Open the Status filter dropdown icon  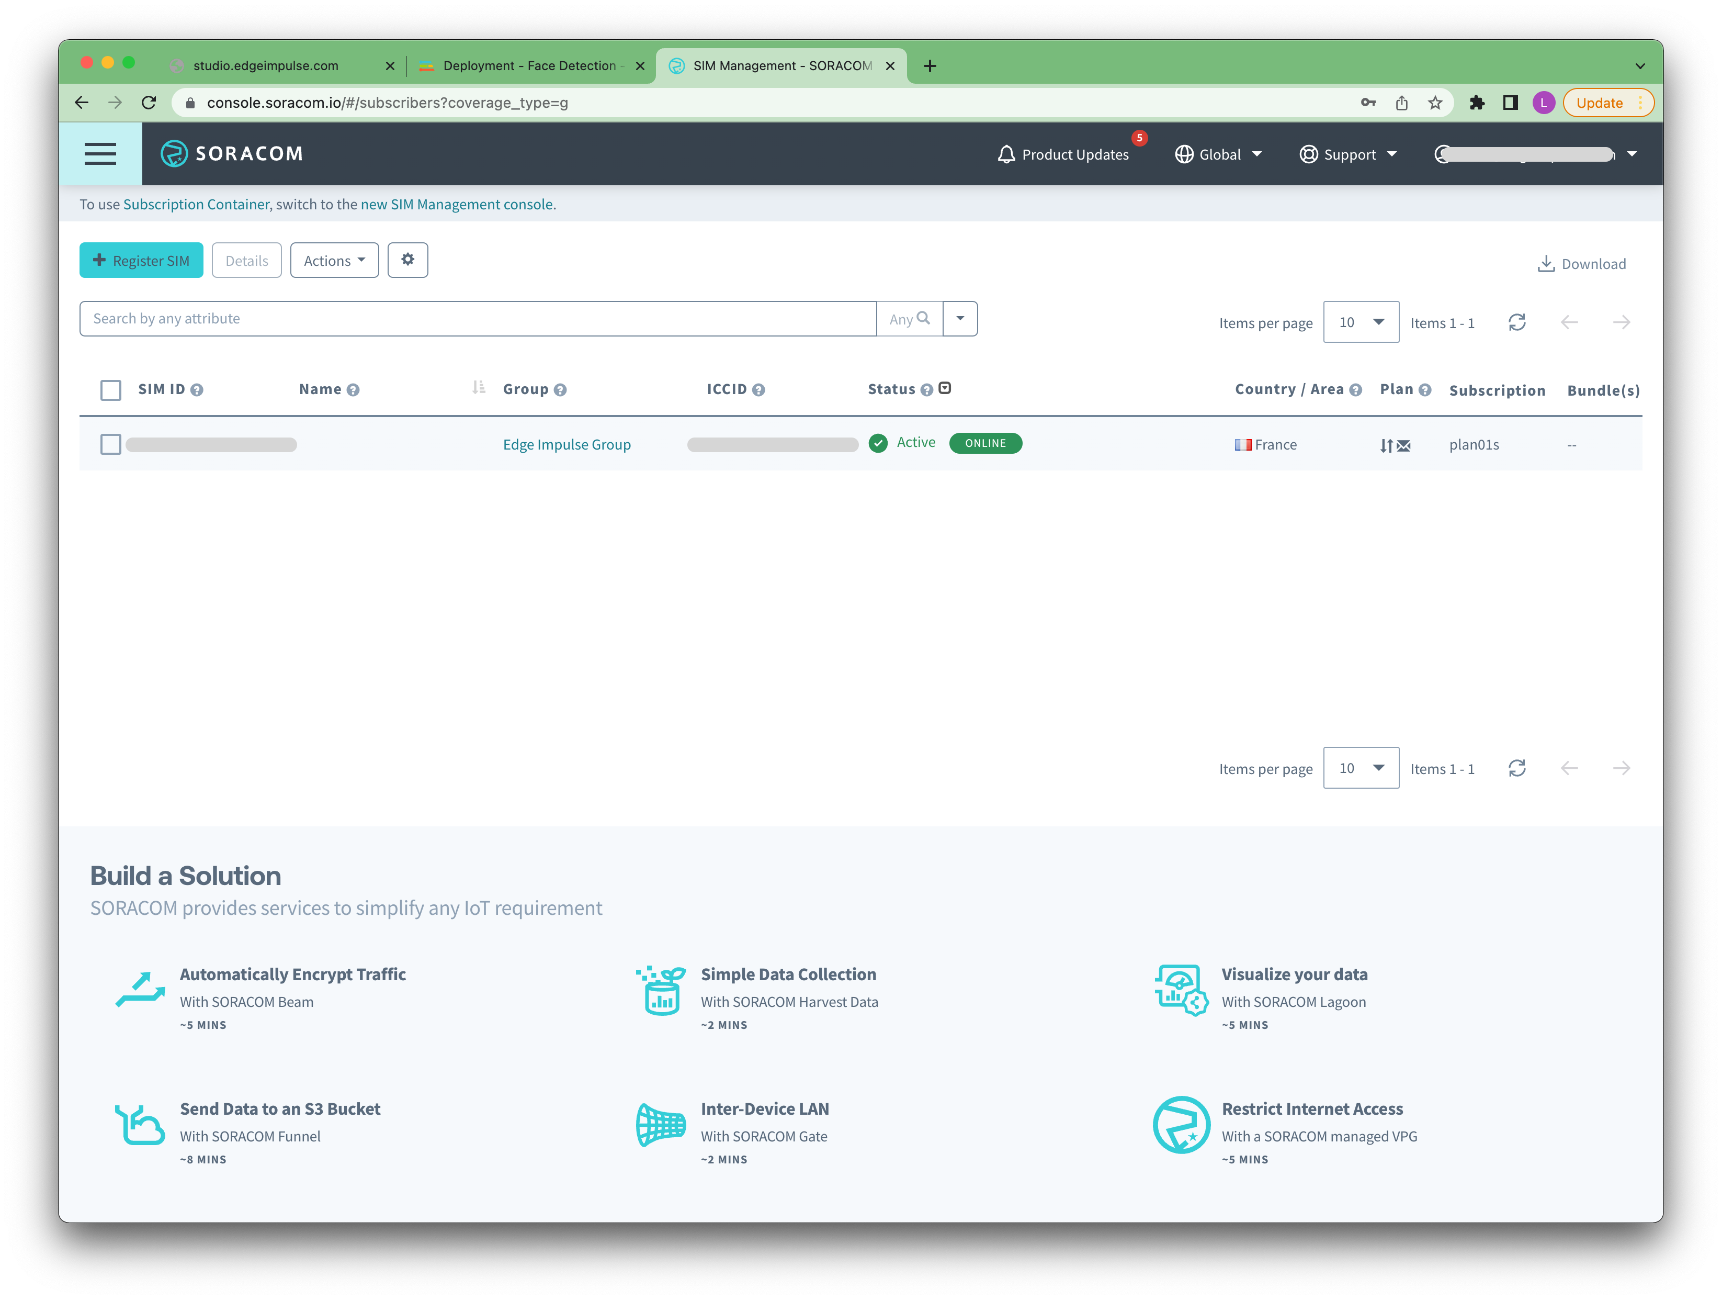pos(945,388)
